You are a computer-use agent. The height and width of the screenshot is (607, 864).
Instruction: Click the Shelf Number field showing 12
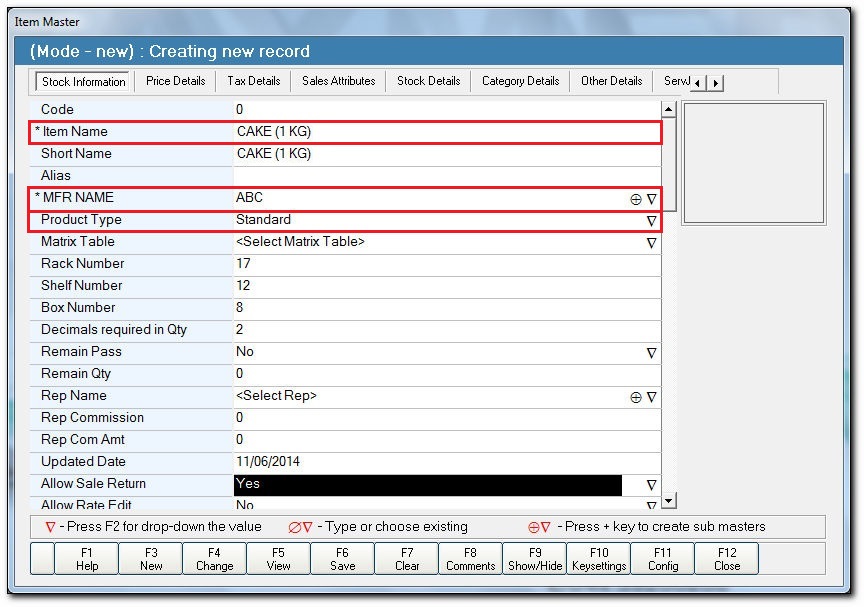[x=447, y=286]
